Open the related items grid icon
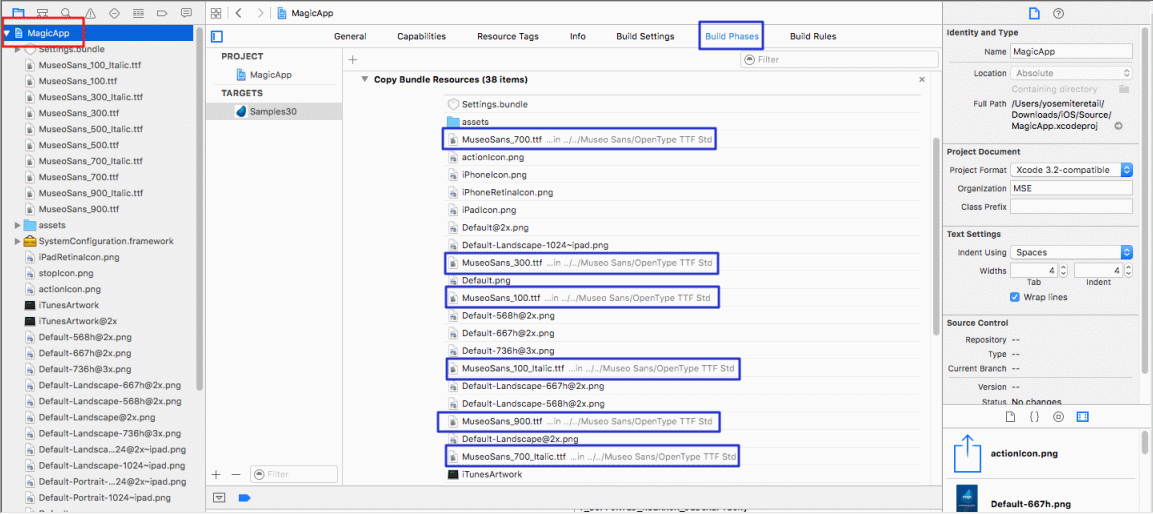 point(216,13)
